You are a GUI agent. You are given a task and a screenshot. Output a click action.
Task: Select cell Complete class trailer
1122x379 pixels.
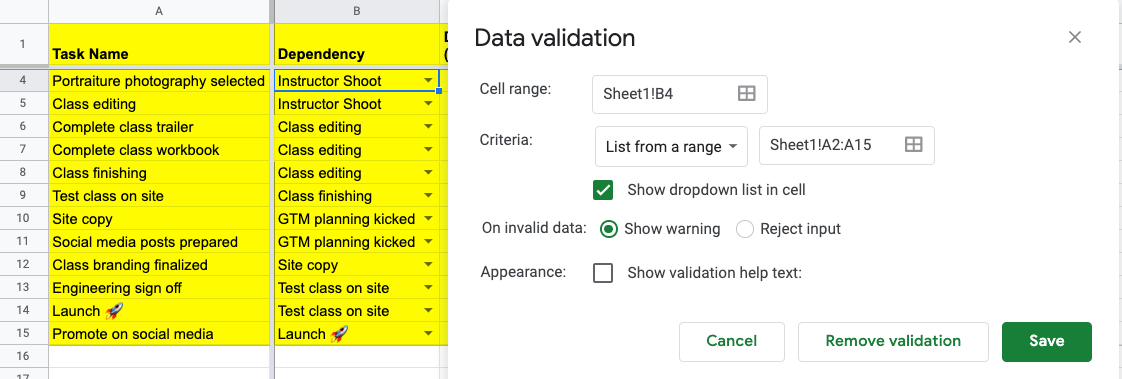coord(159,127)
